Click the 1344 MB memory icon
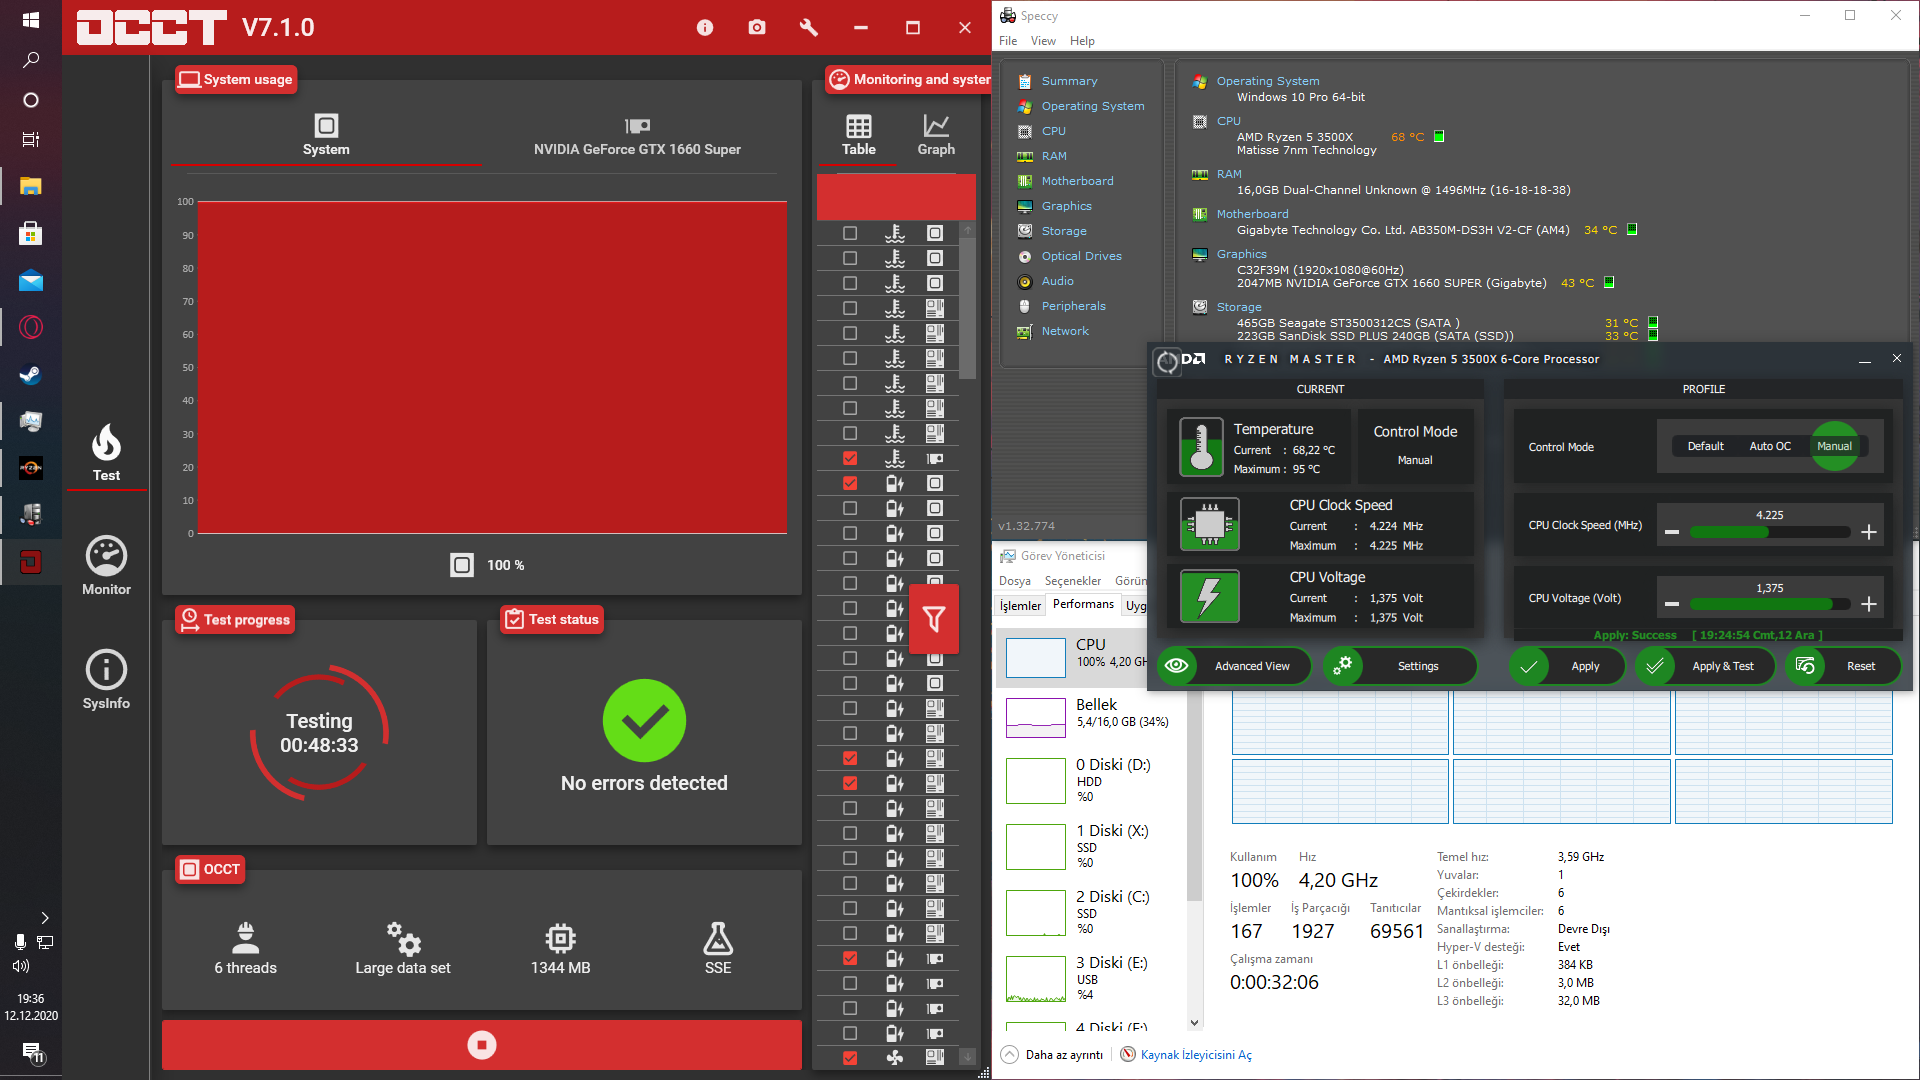 (560, 938)
